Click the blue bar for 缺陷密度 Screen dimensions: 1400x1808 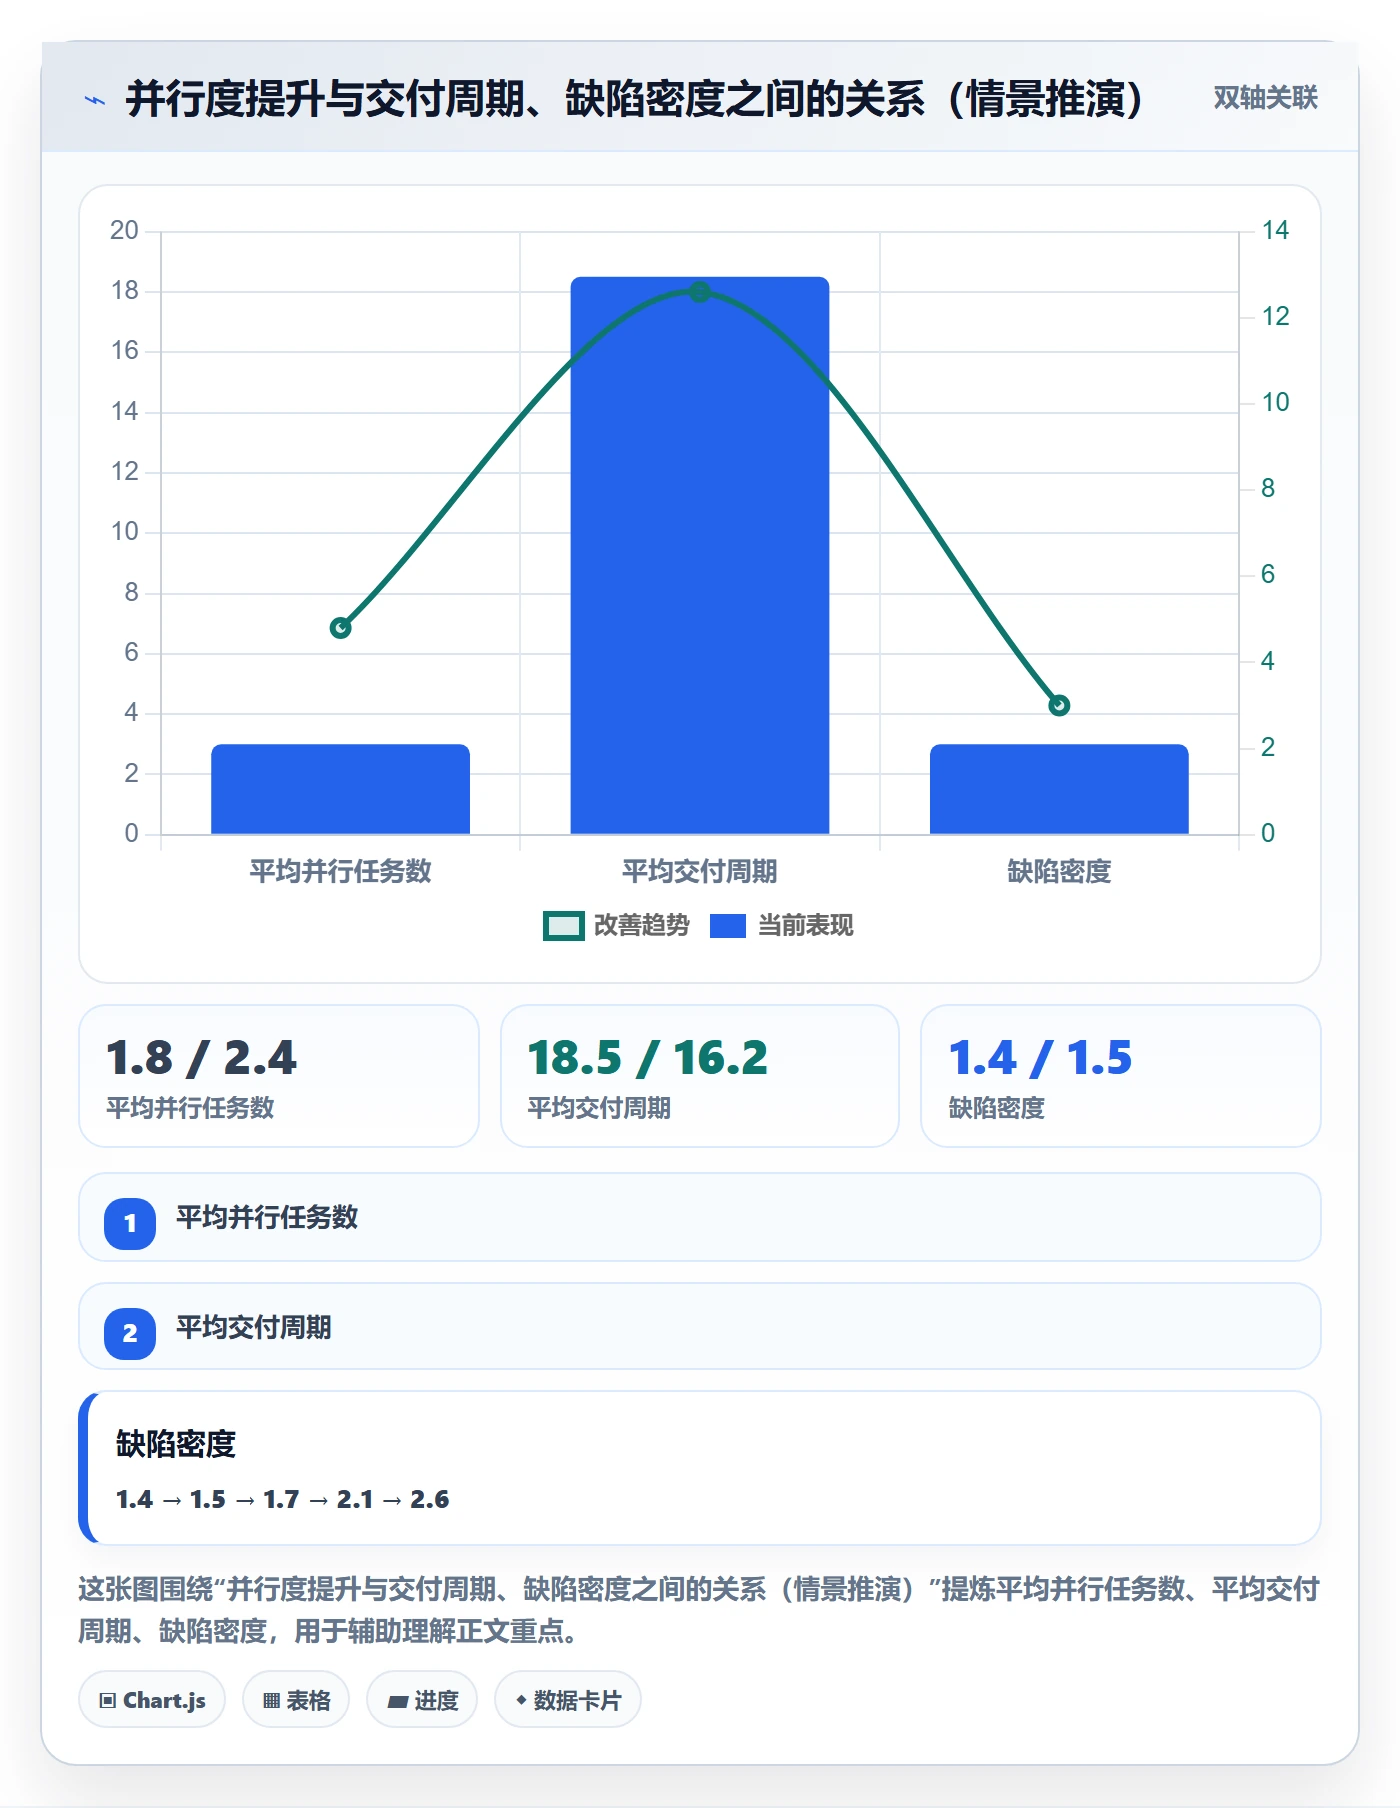(1059, 789)
